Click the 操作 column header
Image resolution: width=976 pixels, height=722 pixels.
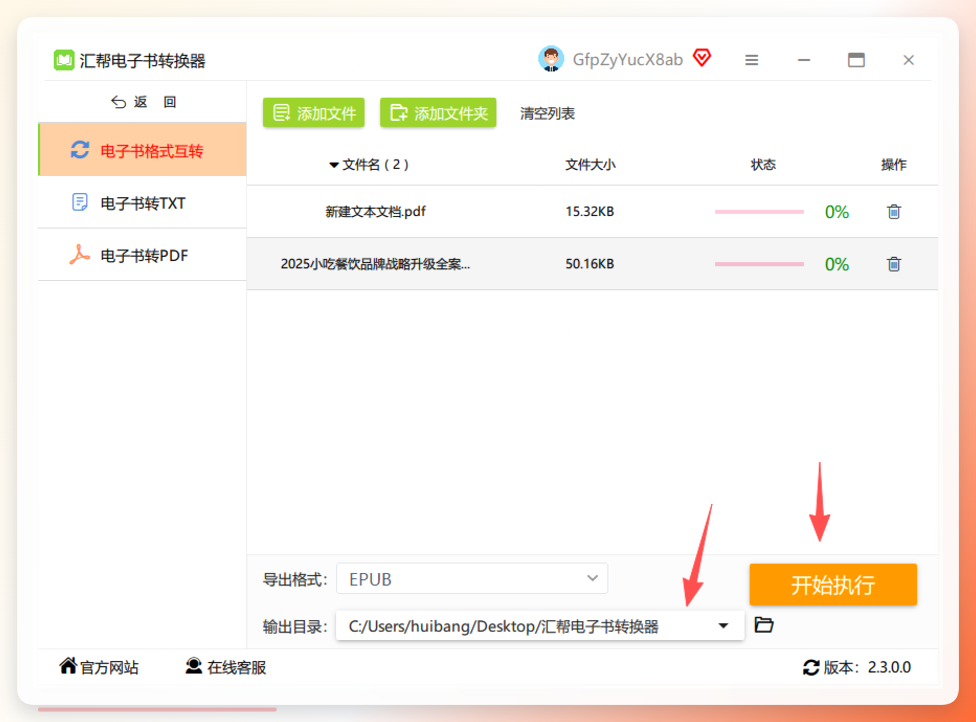[x=893, y=165]
